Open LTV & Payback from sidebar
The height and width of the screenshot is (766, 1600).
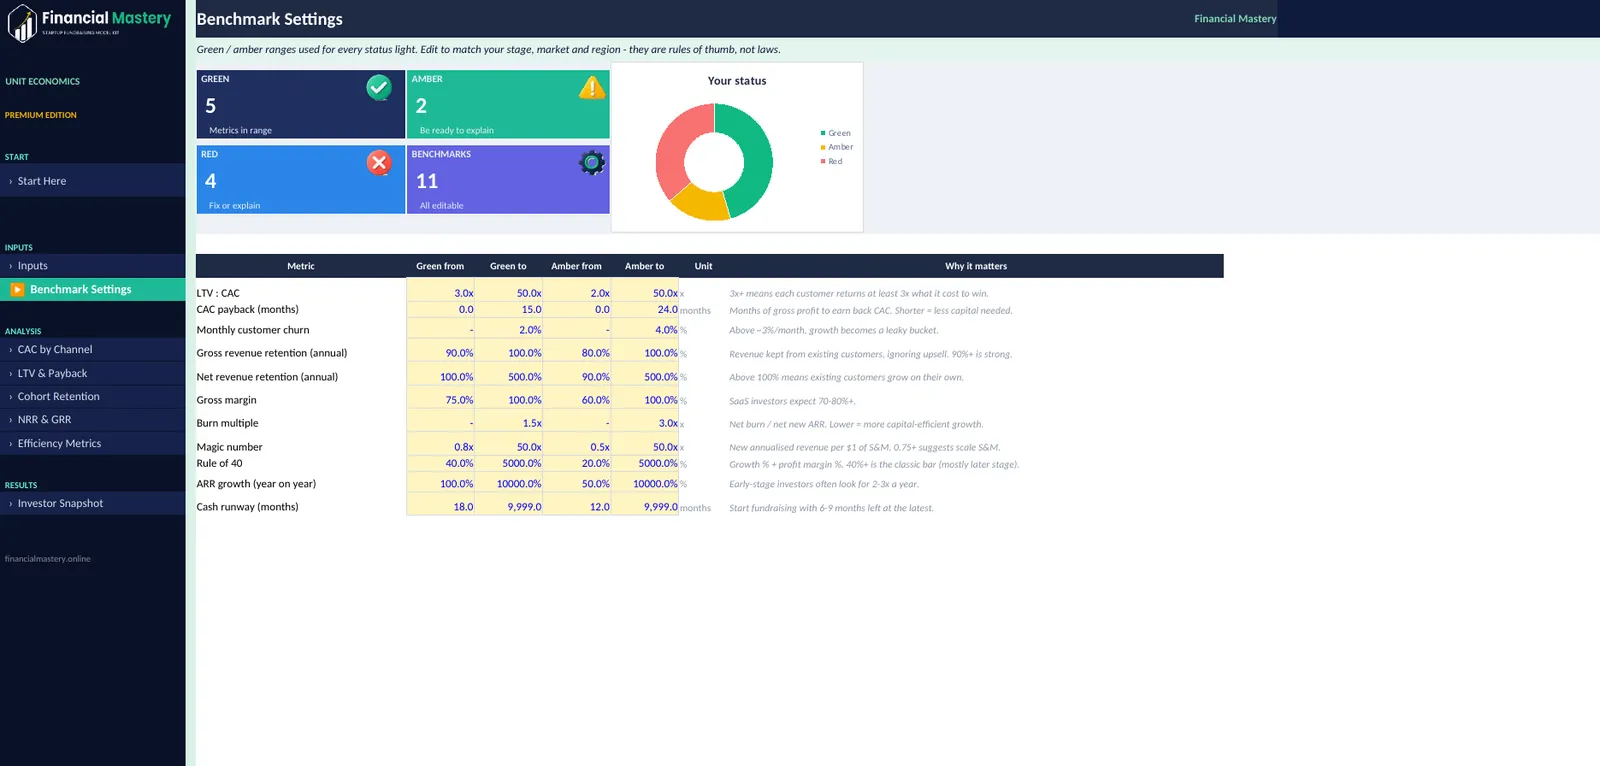coord(93,373)
